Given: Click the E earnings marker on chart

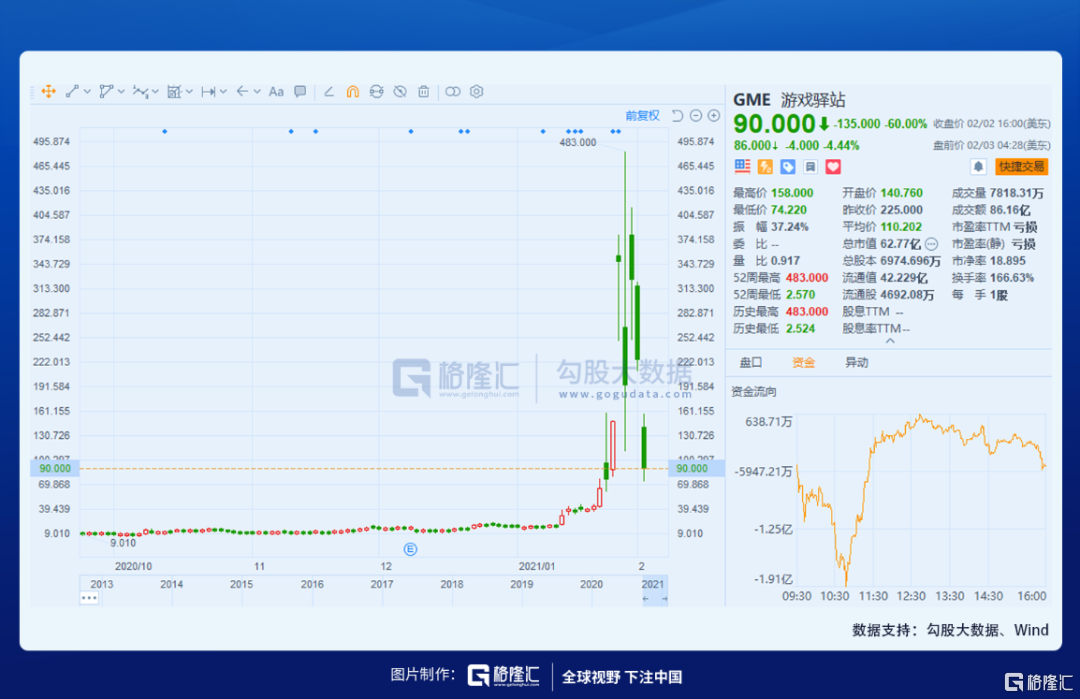Looking at the screenshot, I should coord(410,549).
